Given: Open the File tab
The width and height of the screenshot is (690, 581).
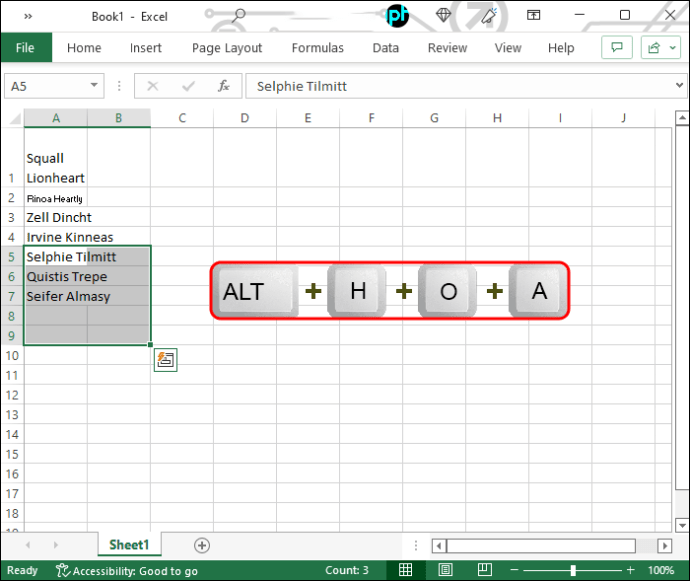Looking at the screenshot, I should 25,48.
